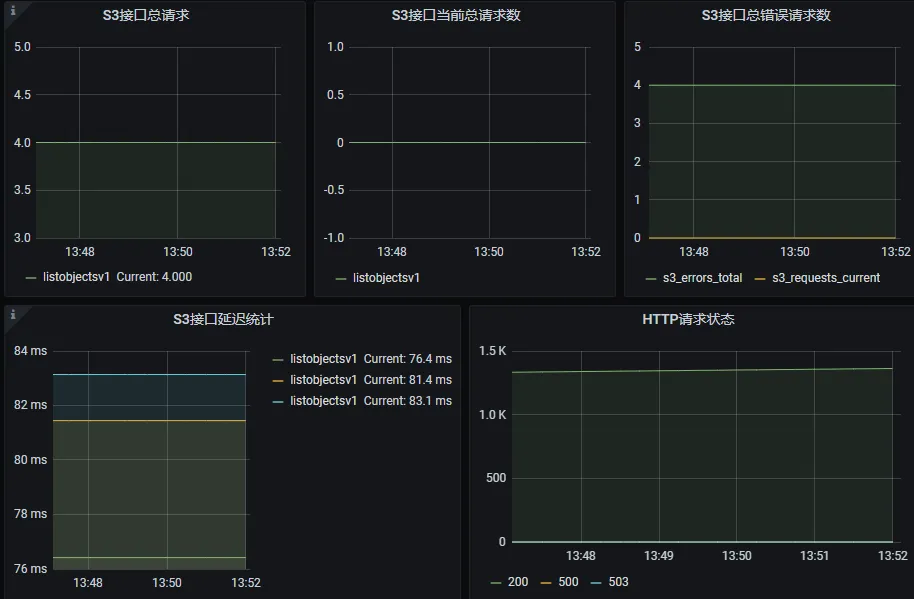Open the HTTP请求状态 panel title menu
The height and width of the screenshot is (599, 914).
tap(687, 320)
